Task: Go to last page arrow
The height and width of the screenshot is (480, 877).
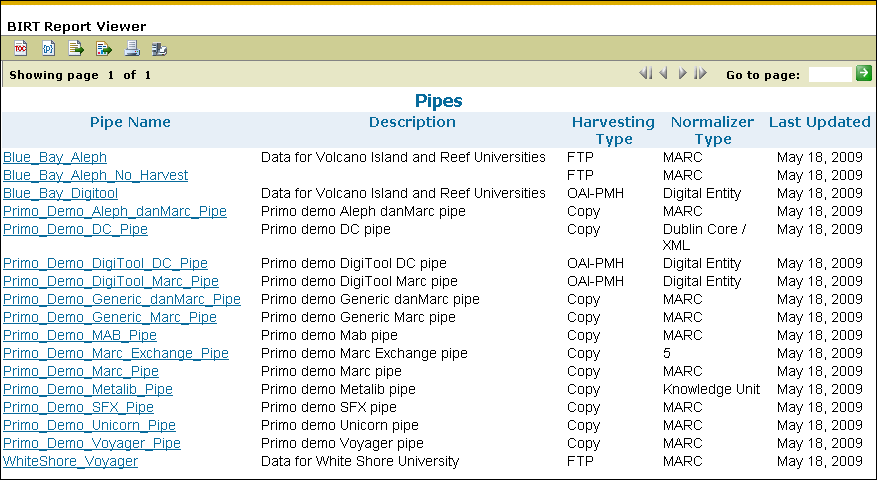Action: [700, 73]
